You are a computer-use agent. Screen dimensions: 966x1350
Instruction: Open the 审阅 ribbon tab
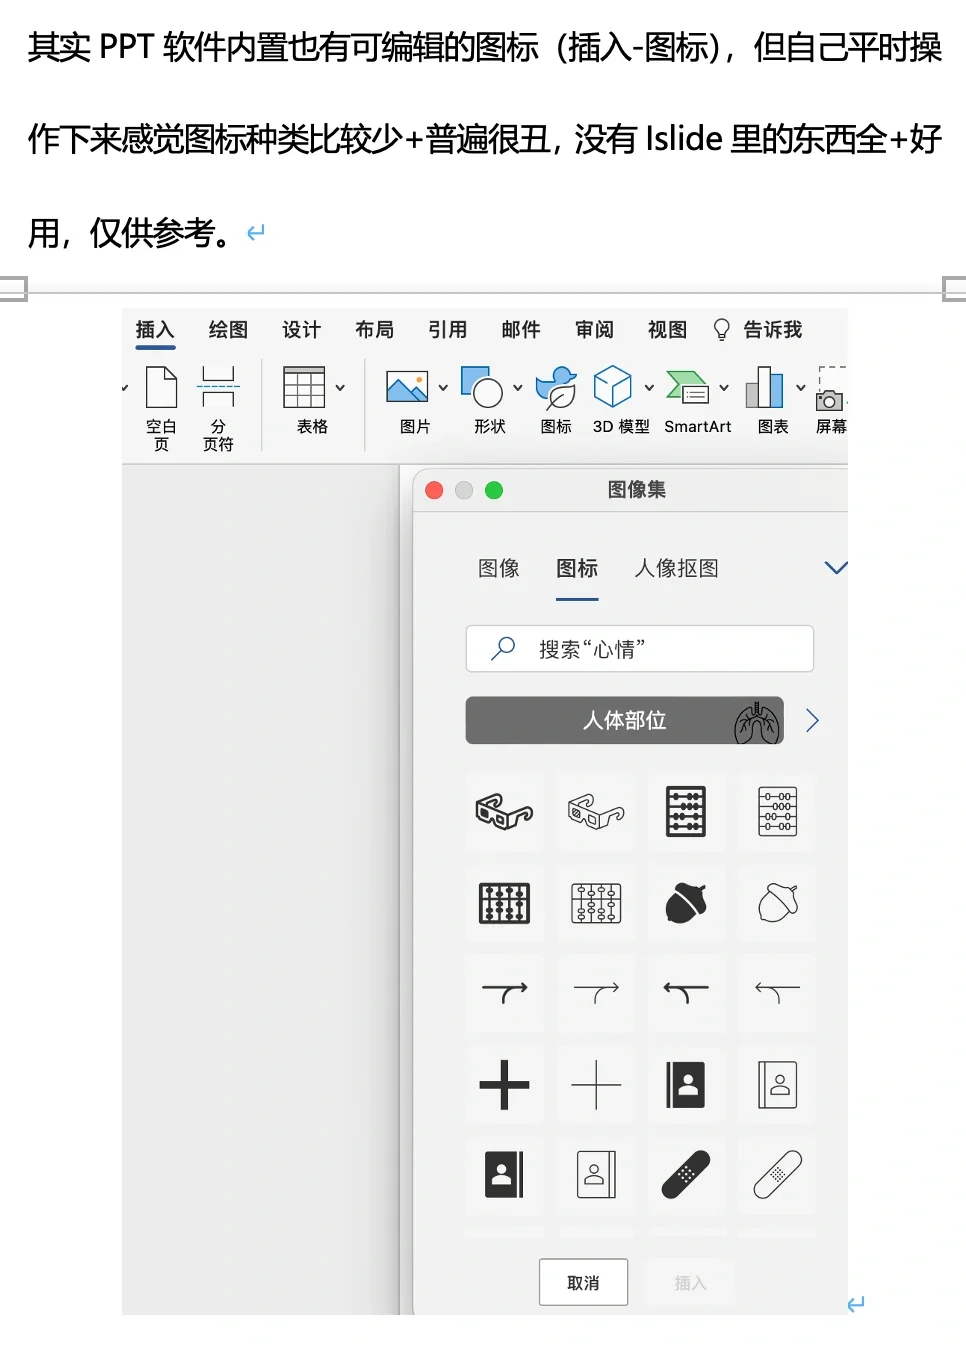coord(594,330)
